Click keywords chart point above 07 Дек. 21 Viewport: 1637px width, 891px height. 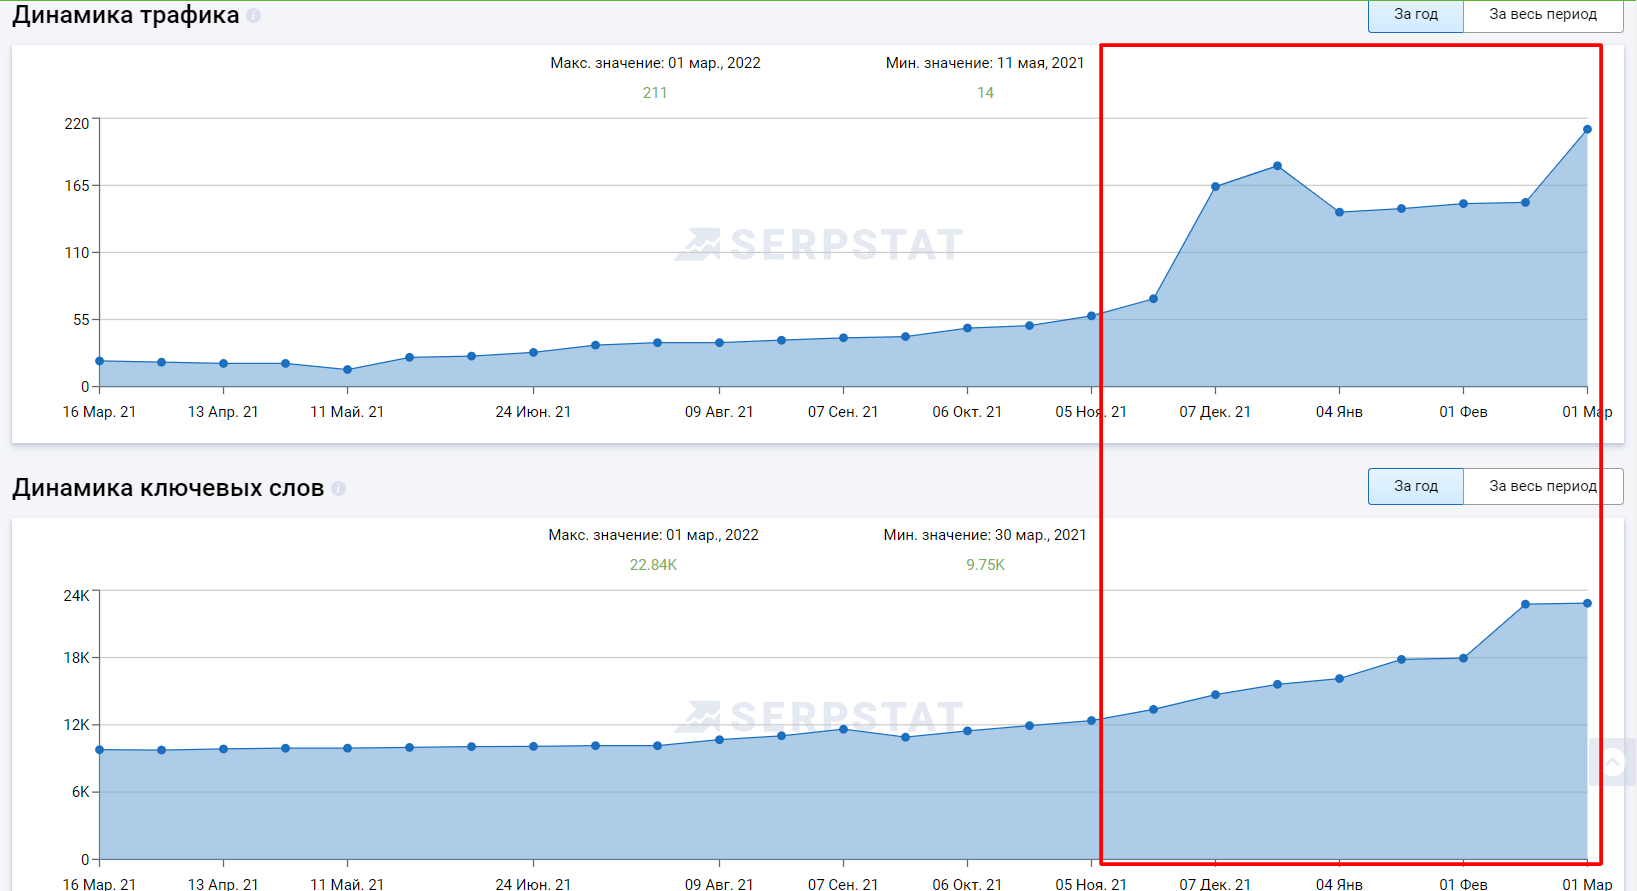(1215, 695)
